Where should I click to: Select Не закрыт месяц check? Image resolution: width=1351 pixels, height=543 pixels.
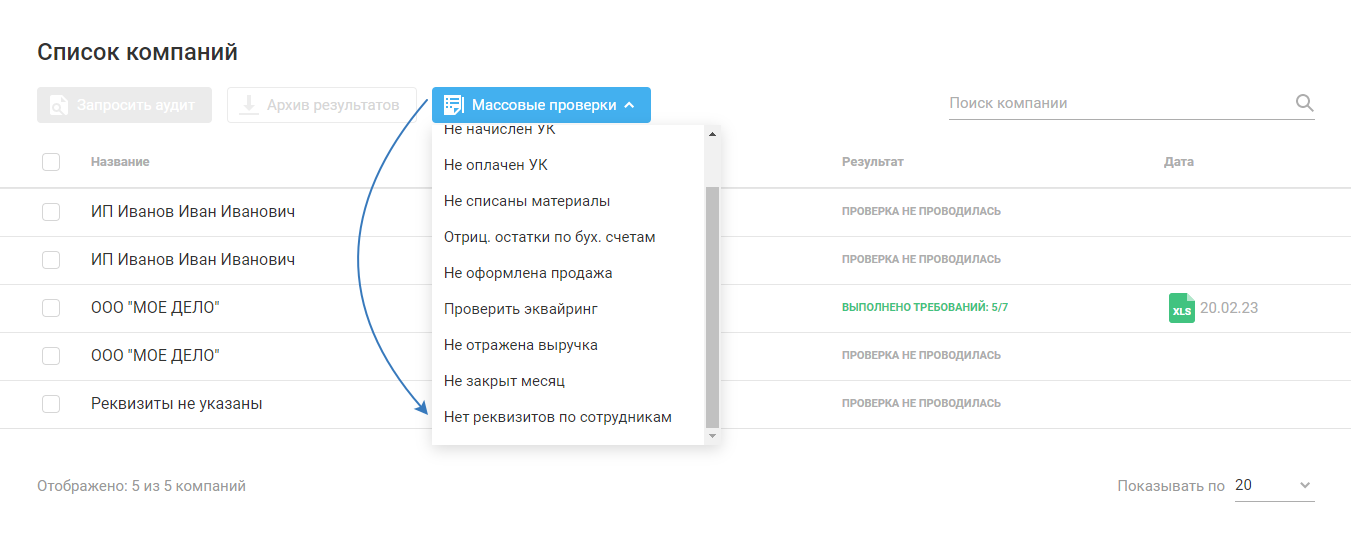pos(504,381)
